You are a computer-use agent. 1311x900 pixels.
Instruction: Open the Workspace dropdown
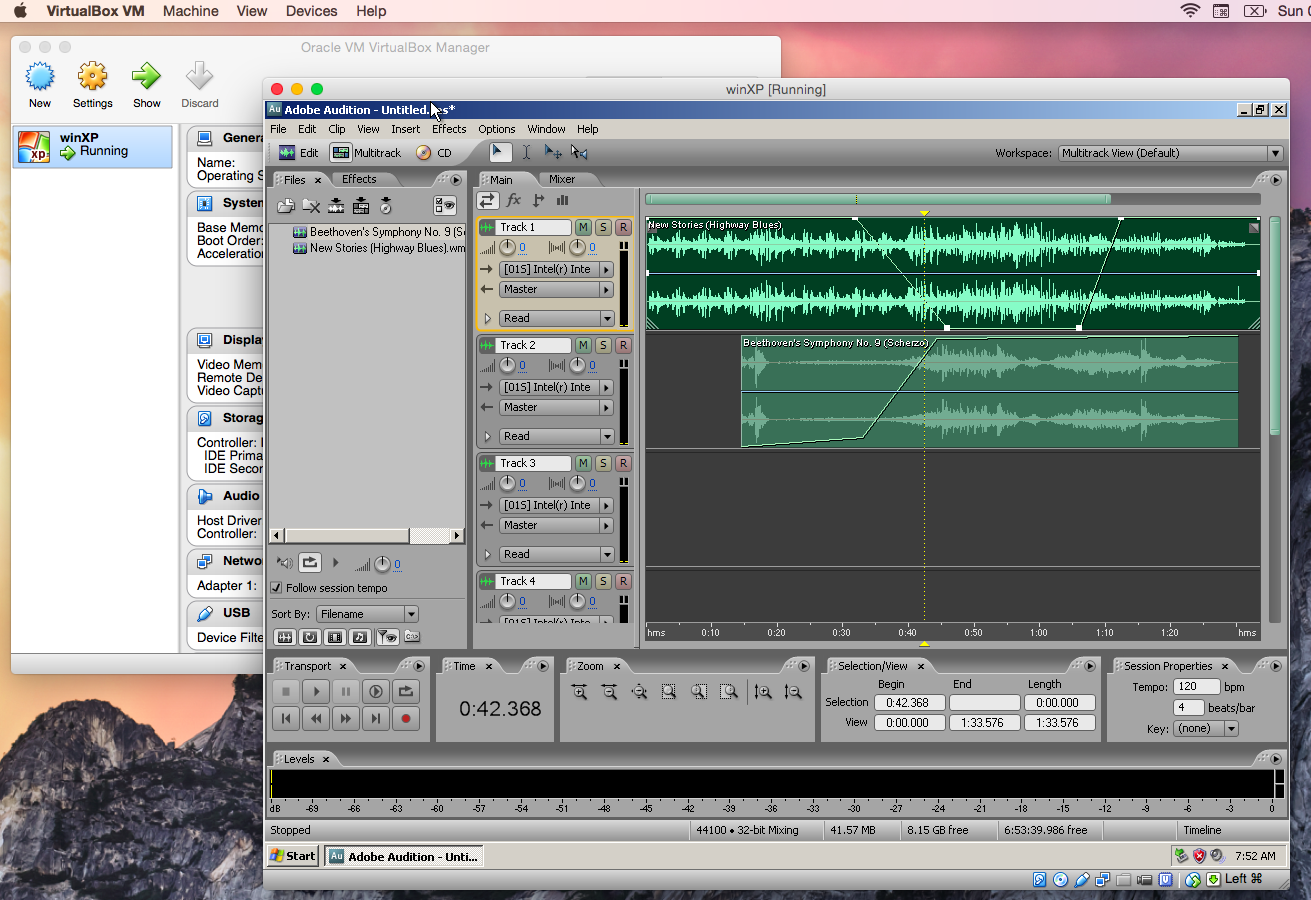pos(1170,153)
